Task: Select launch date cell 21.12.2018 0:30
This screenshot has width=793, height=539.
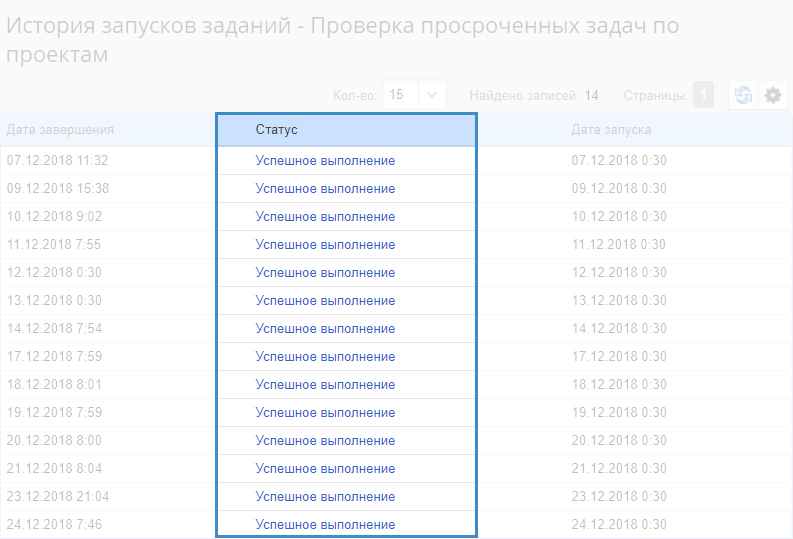Action: (x=619, y=469)
